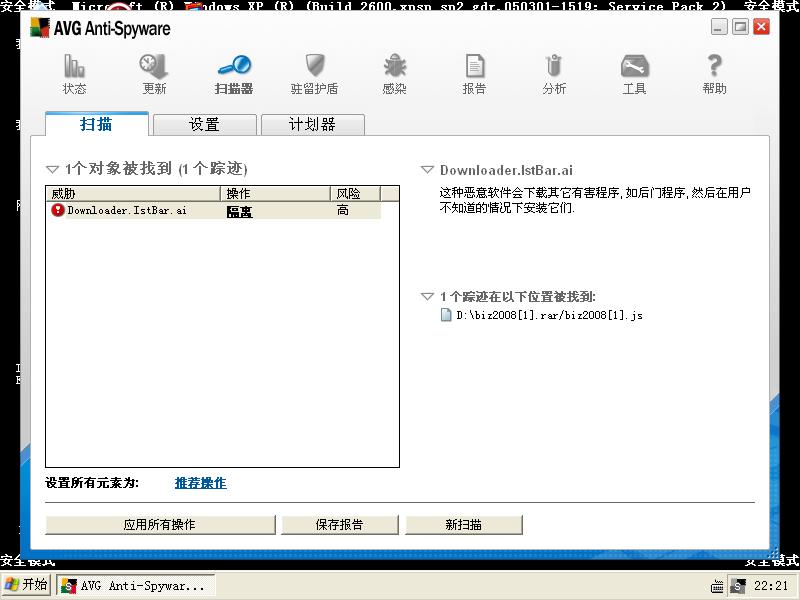The image size is (800, 600).
Task: Click AVG Anti-Spyware taskbar button
Action: (x=136, y=586)
